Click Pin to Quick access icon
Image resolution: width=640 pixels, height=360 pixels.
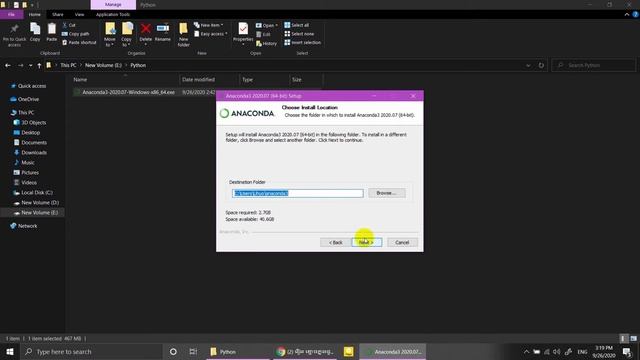click(14, 35)
